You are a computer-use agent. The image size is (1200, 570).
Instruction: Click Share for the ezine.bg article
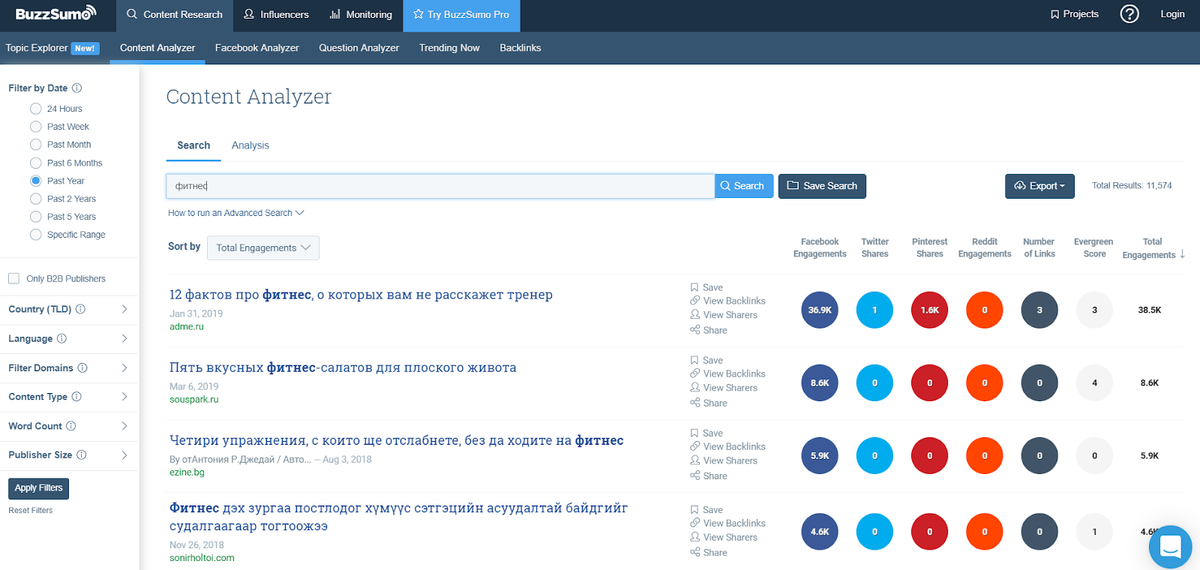[x=708, y=476]
